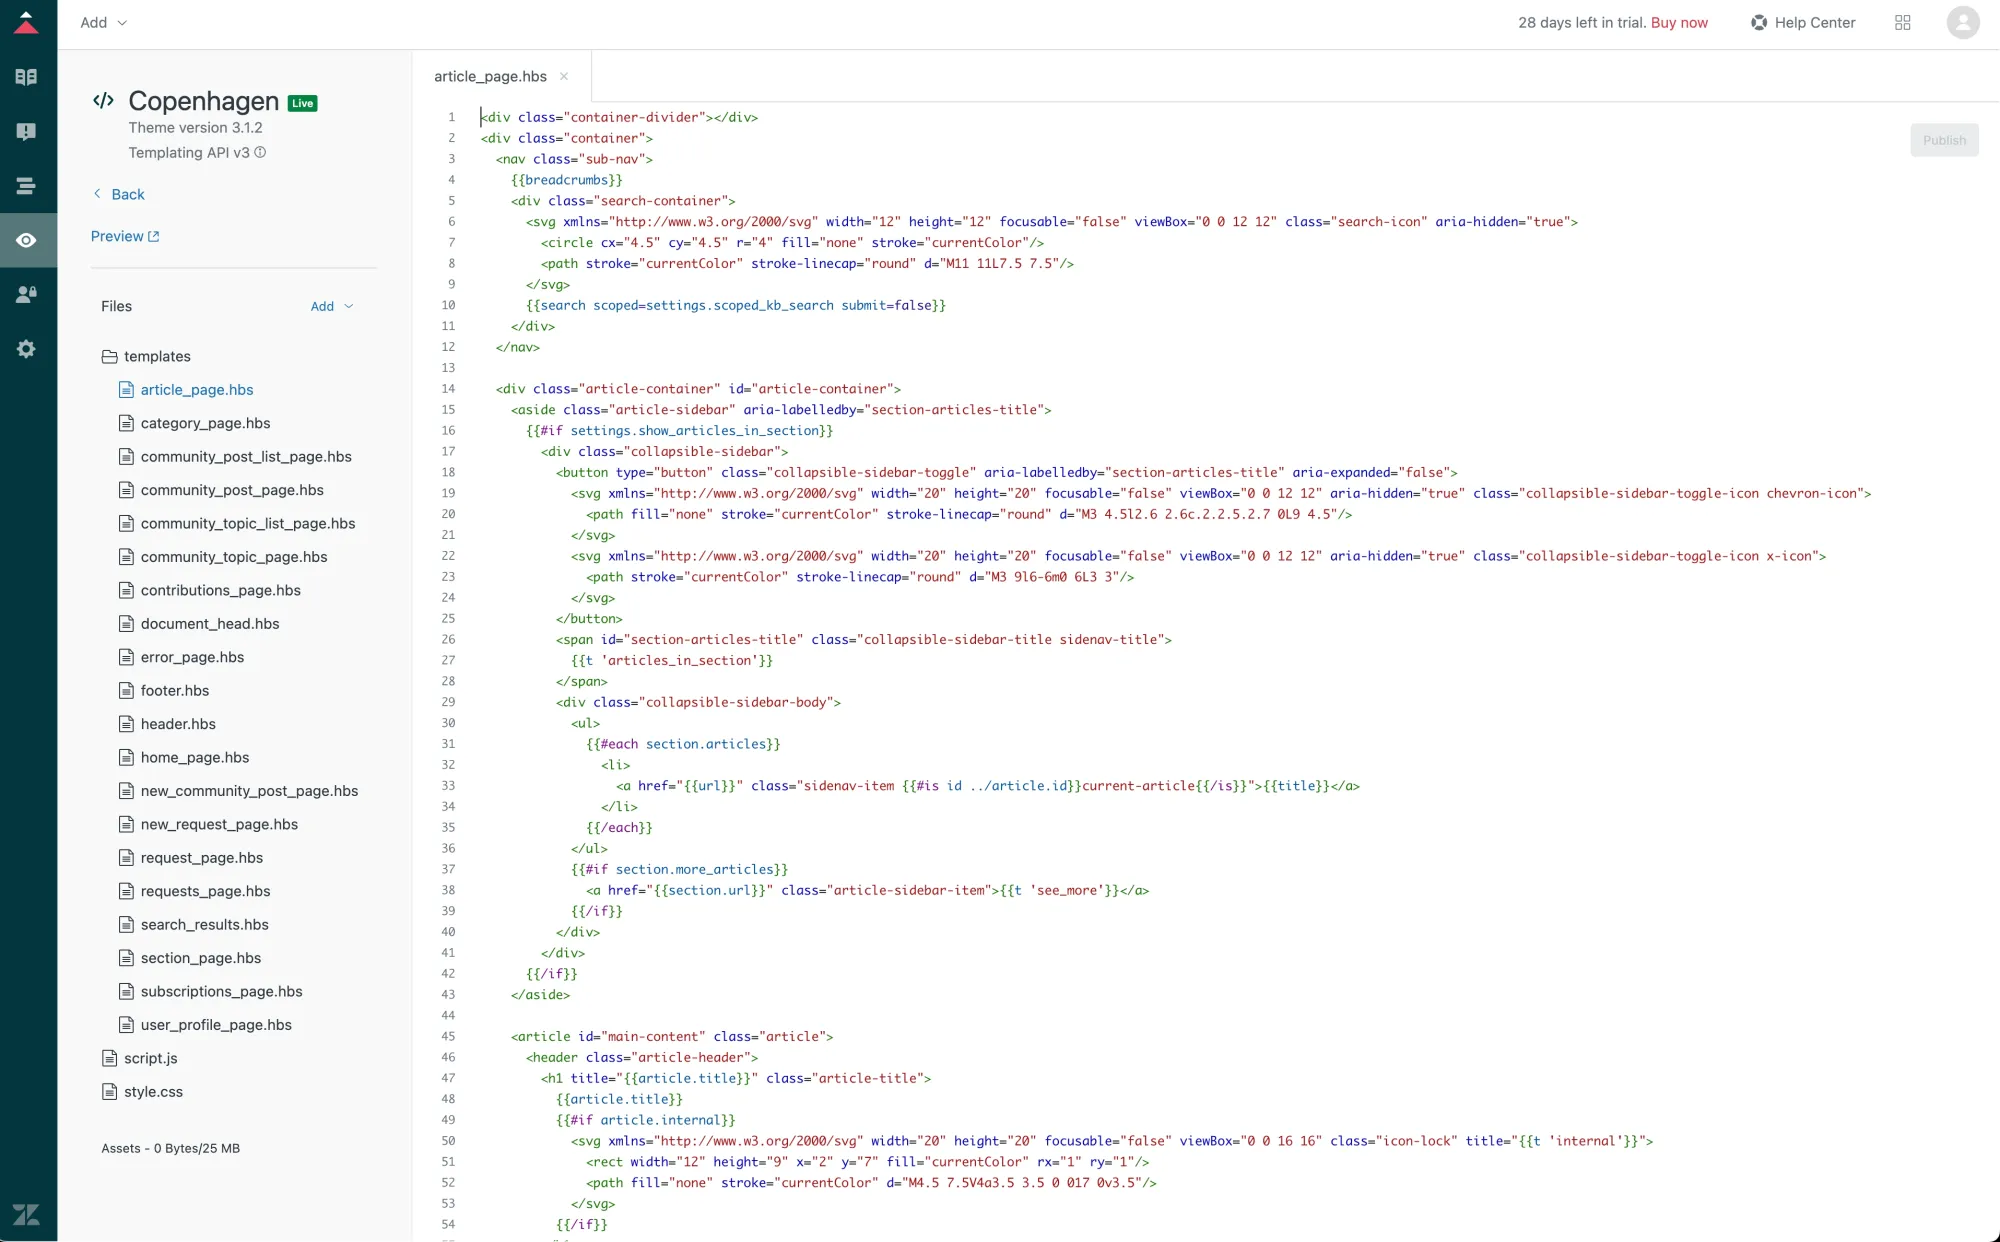Open the Help Center link

[x=1803, y=23]
